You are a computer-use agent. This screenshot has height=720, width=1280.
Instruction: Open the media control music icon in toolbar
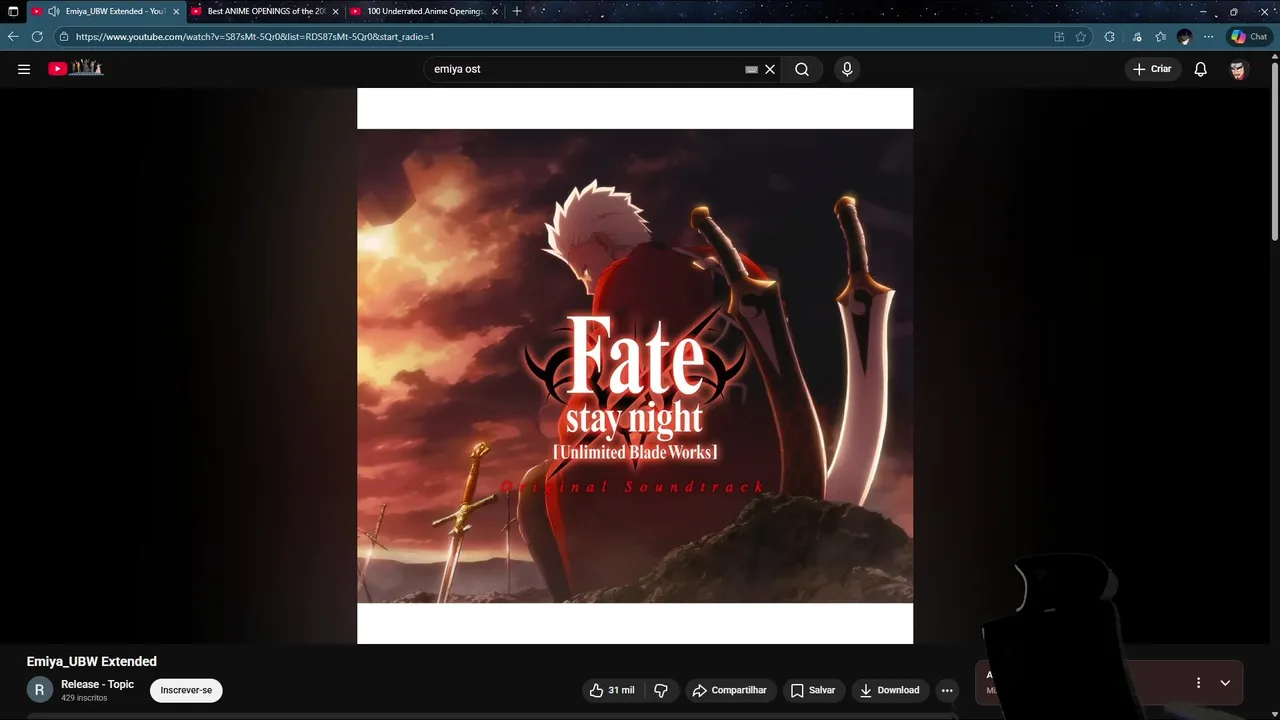click(1137, 37)
